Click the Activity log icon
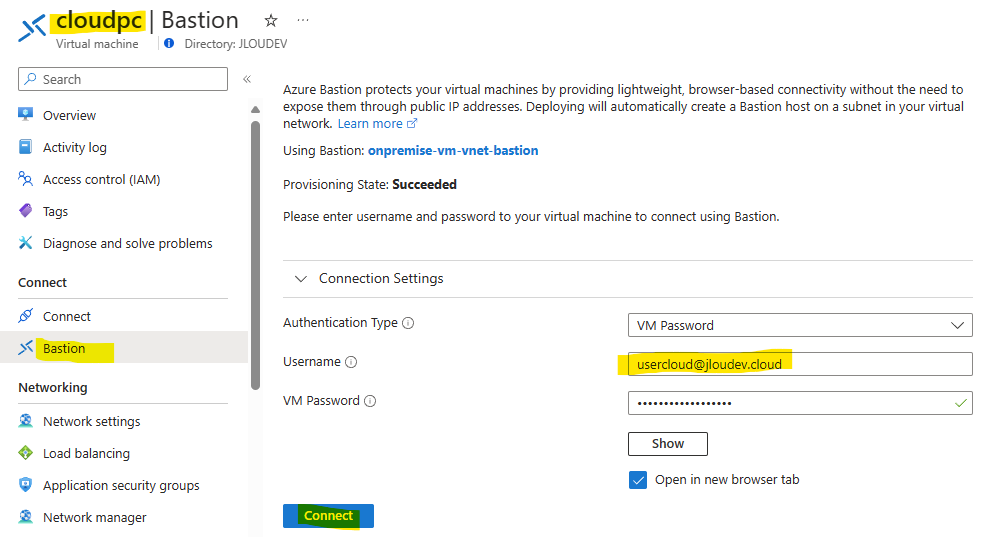Screen dimensions: 996x537 point(25,147)
